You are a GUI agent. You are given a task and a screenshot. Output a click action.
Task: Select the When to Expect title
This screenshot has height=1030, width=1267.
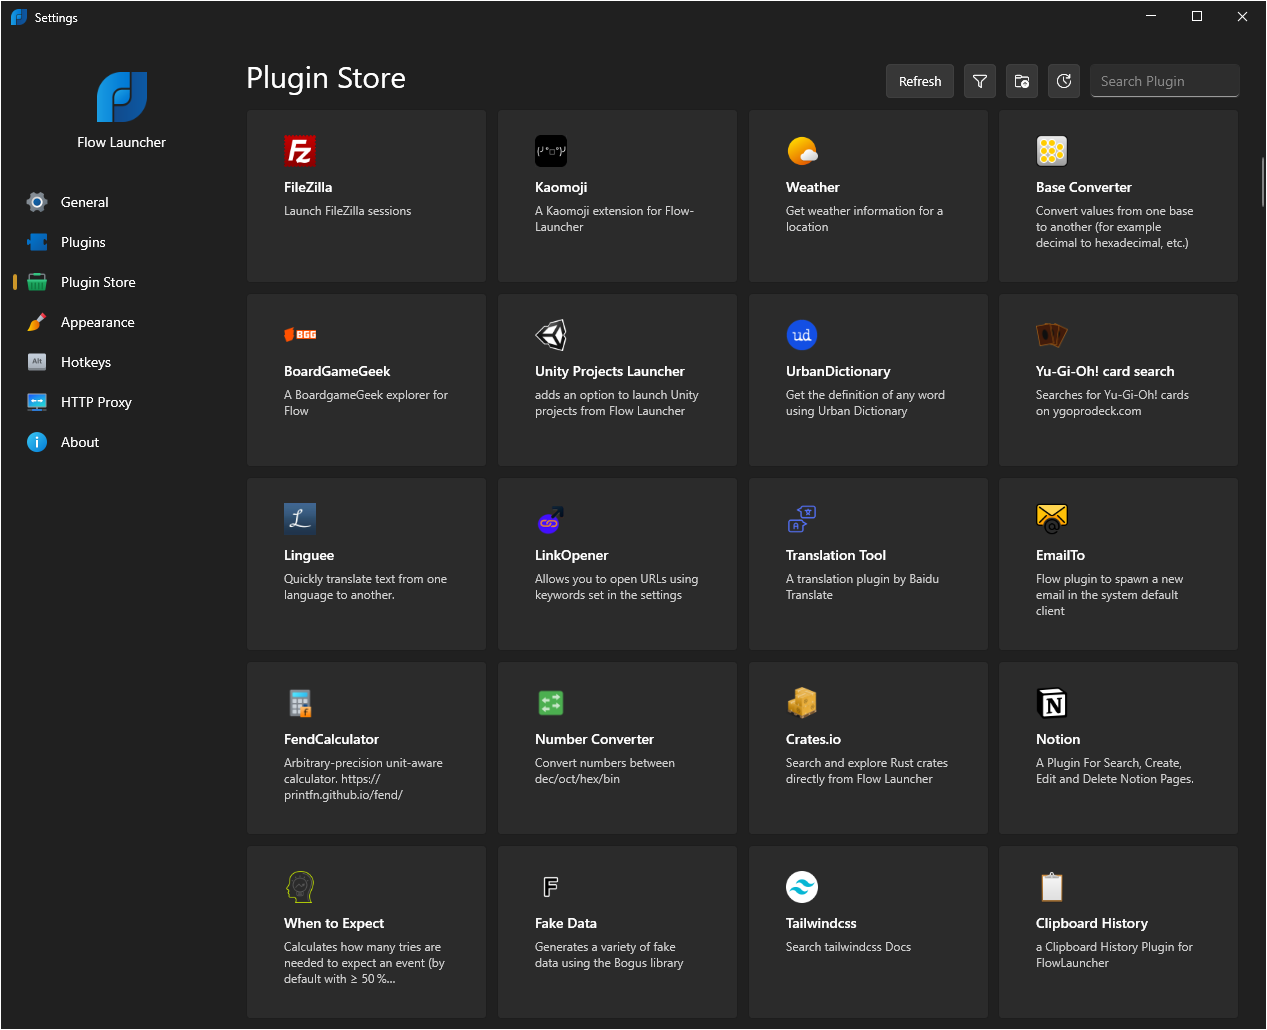click(x=334, y=923)
